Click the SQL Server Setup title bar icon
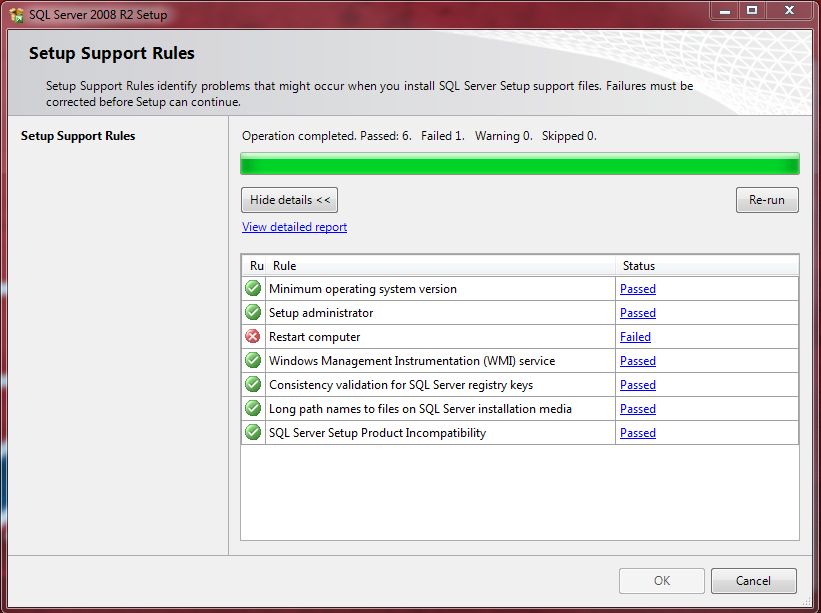This screenshot has height=613, width=821. [x=16, y=15]
